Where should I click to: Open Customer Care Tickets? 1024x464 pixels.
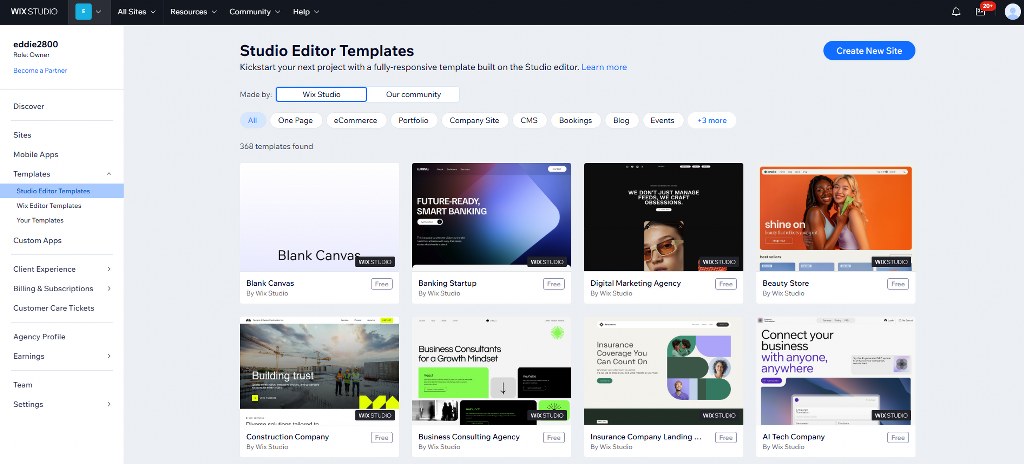(54, 308)
